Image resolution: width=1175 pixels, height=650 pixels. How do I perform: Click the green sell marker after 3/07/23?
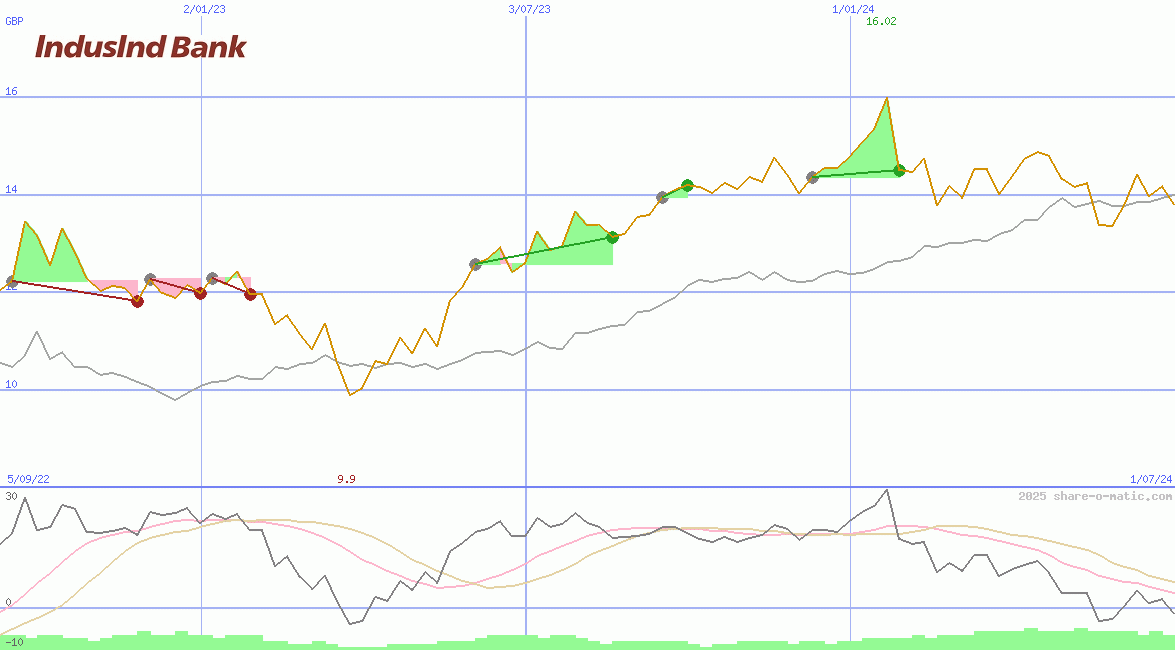[612, 237]
